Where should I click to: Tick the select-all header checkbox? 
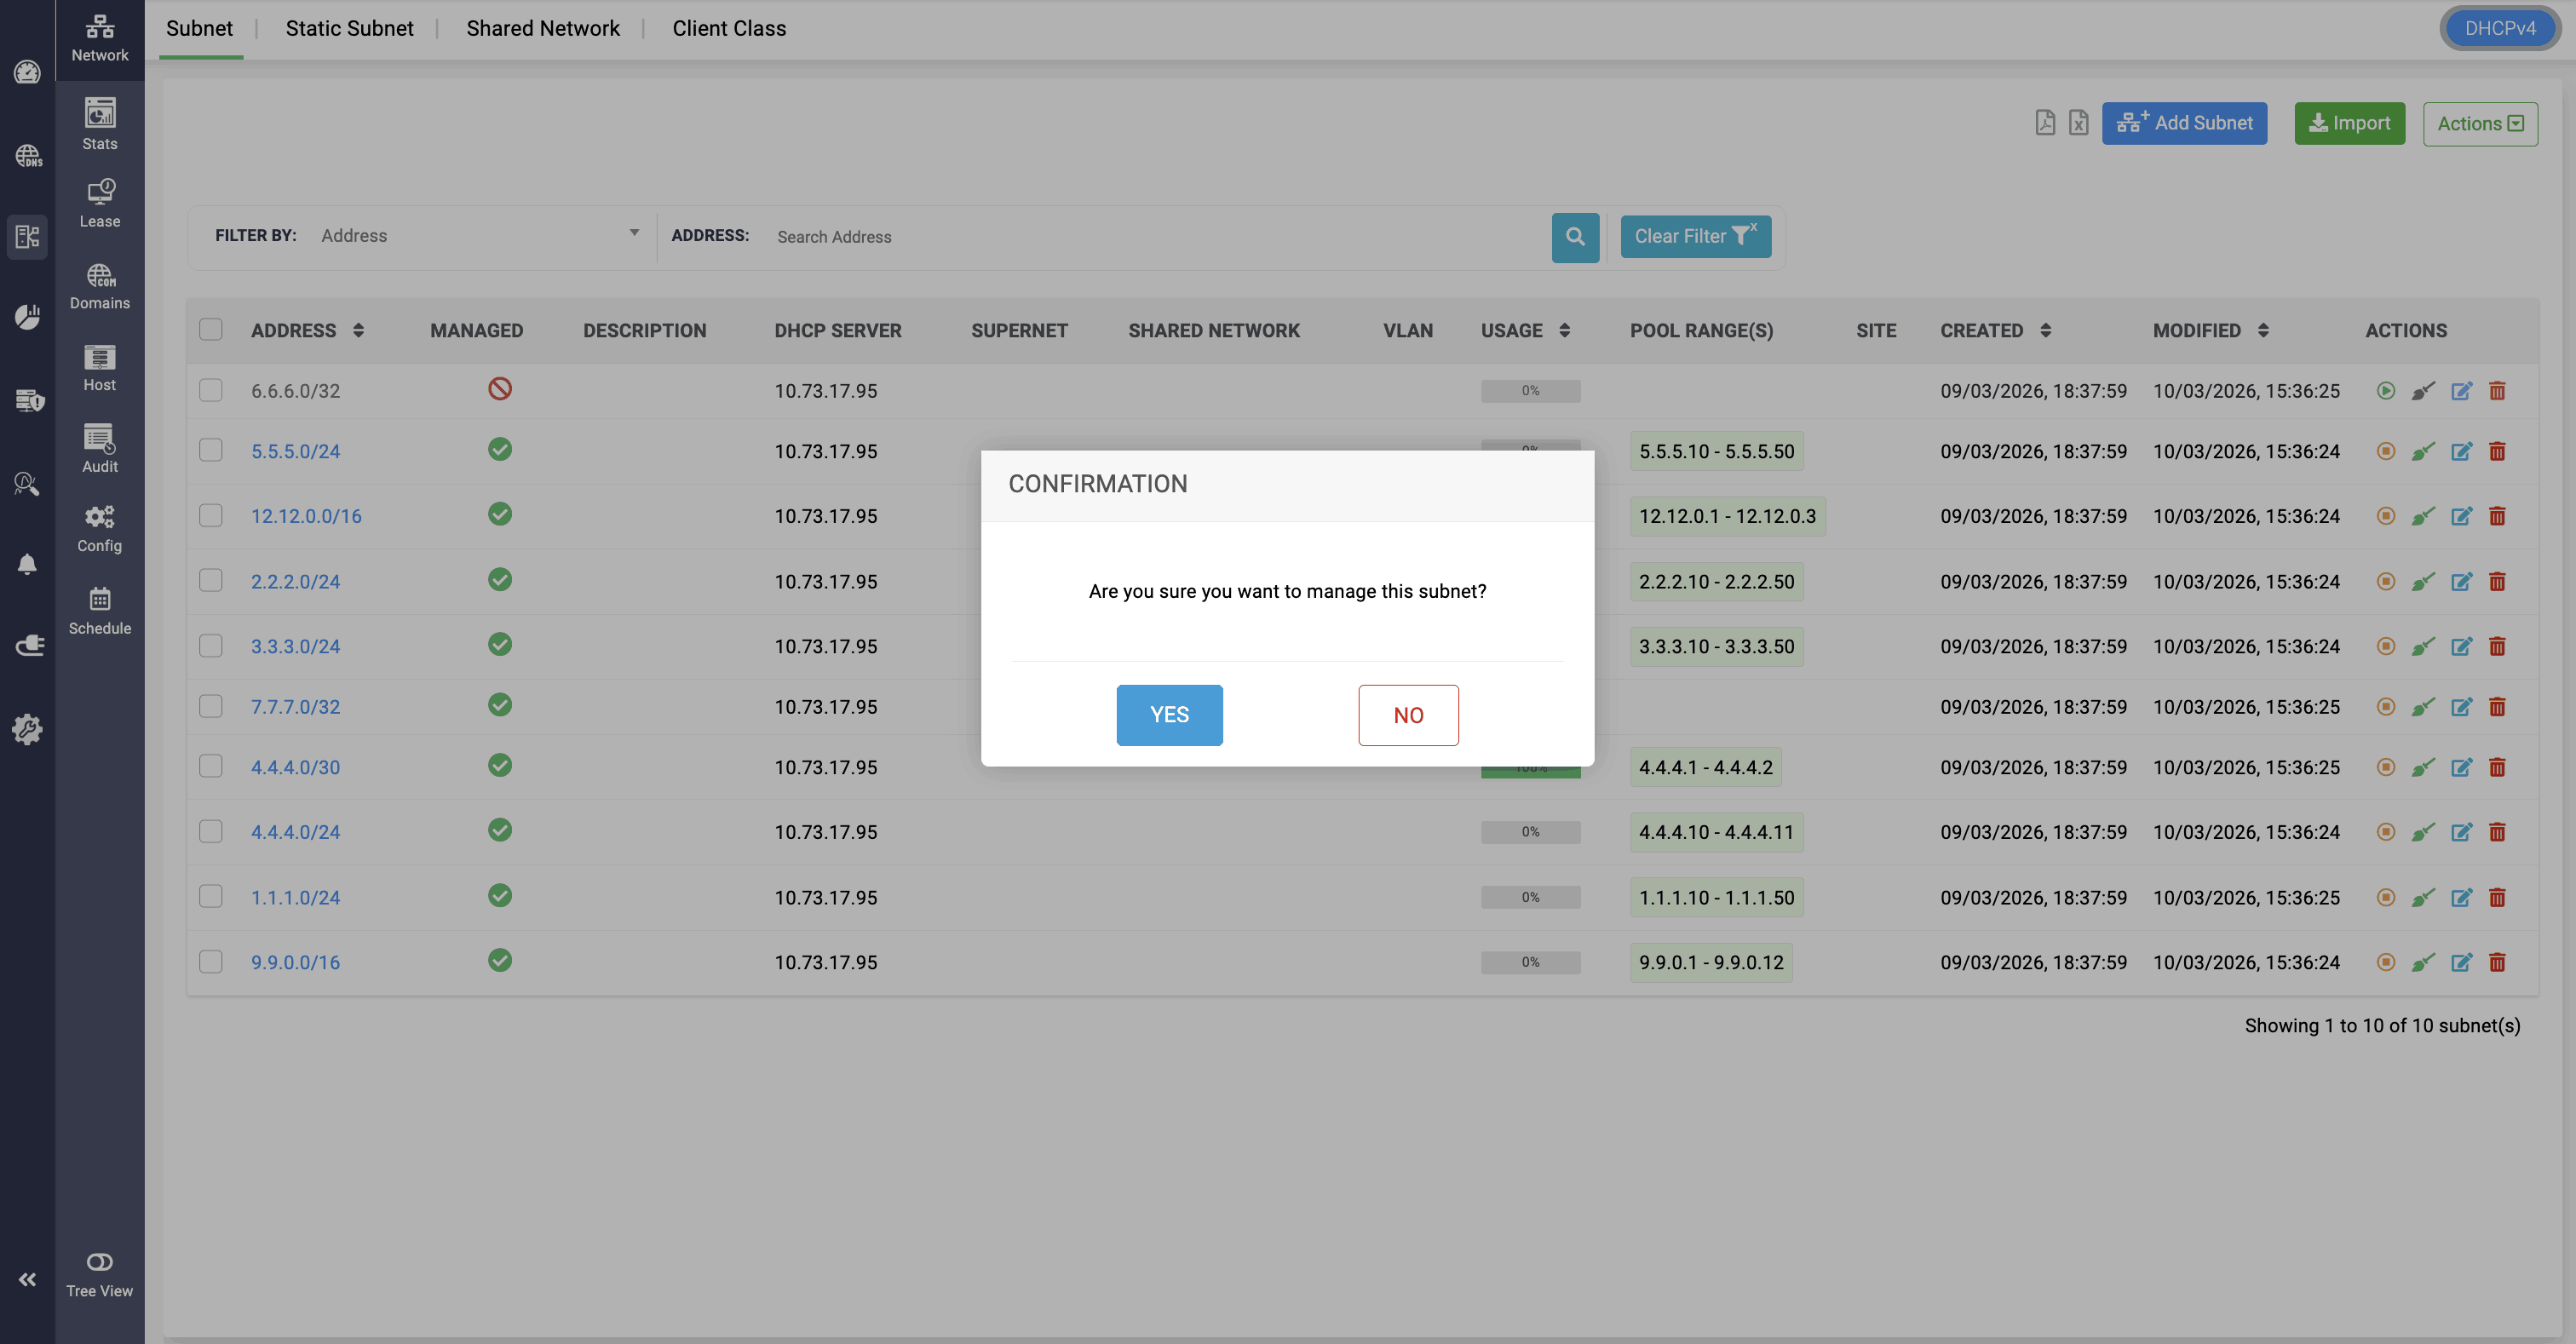pyautogui.click(x=211, y=330)
